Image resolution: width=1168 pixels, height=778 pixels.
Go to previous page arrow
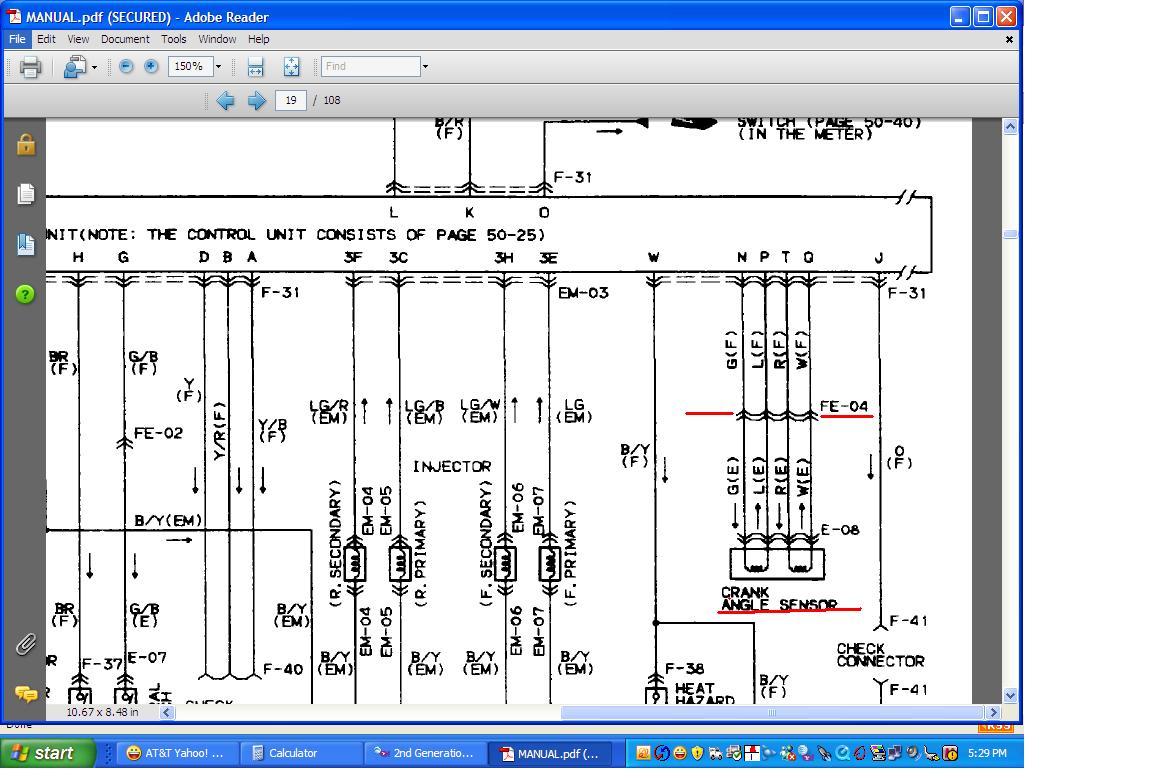pyautogui.click(x=225, y=100)
